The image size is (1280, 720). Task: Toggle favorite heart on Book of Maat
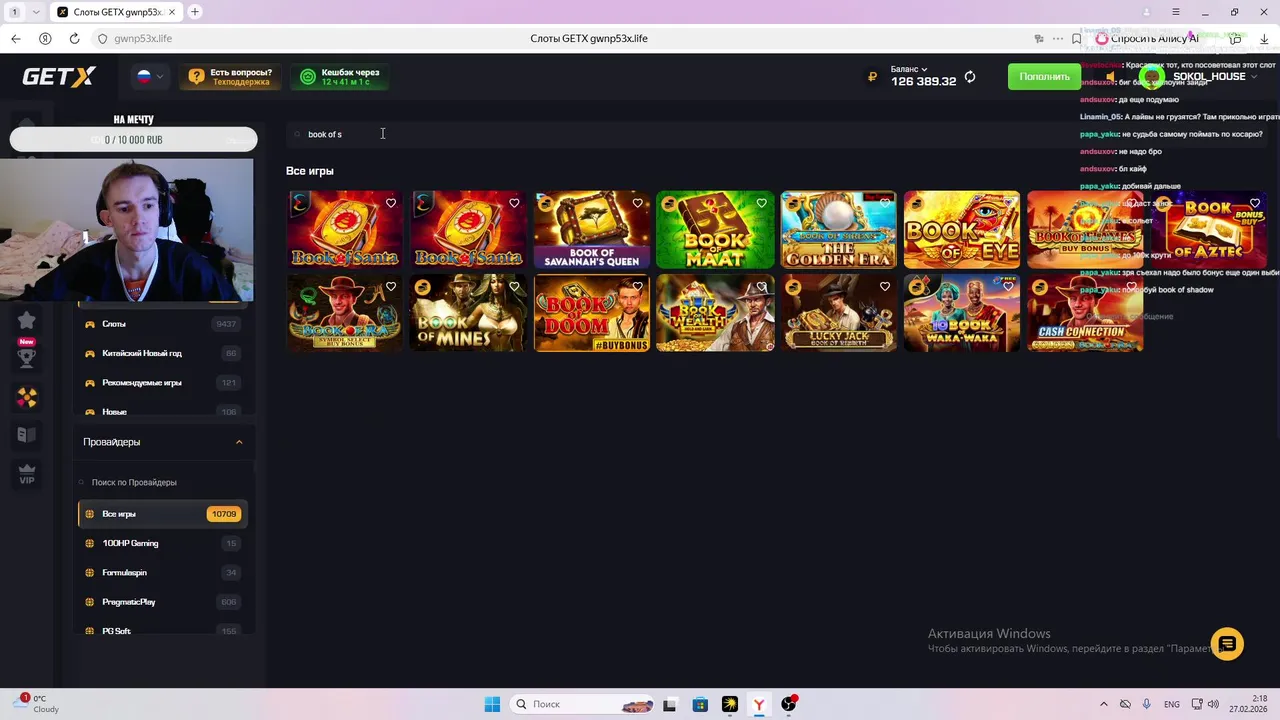point(761,203)
